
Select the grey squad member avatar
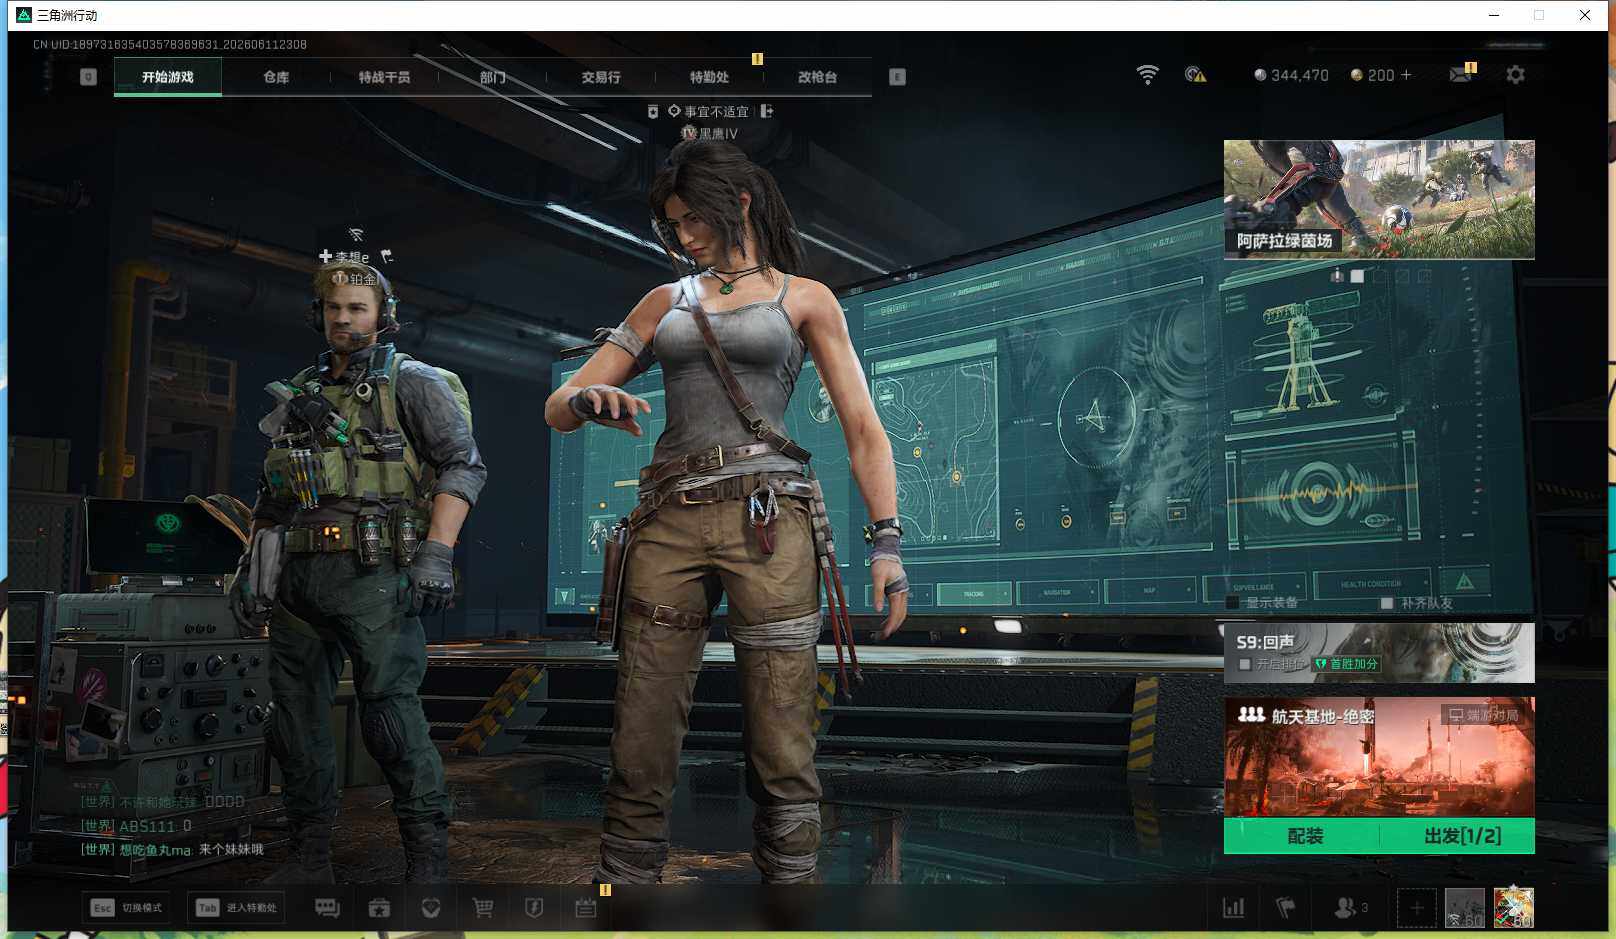point(1465,908)
